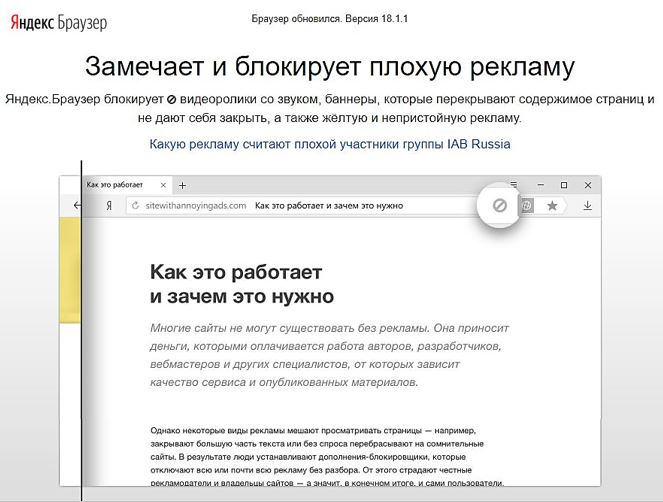Reload the page with refresh icon
663x502 pixels.
point(135,206)
